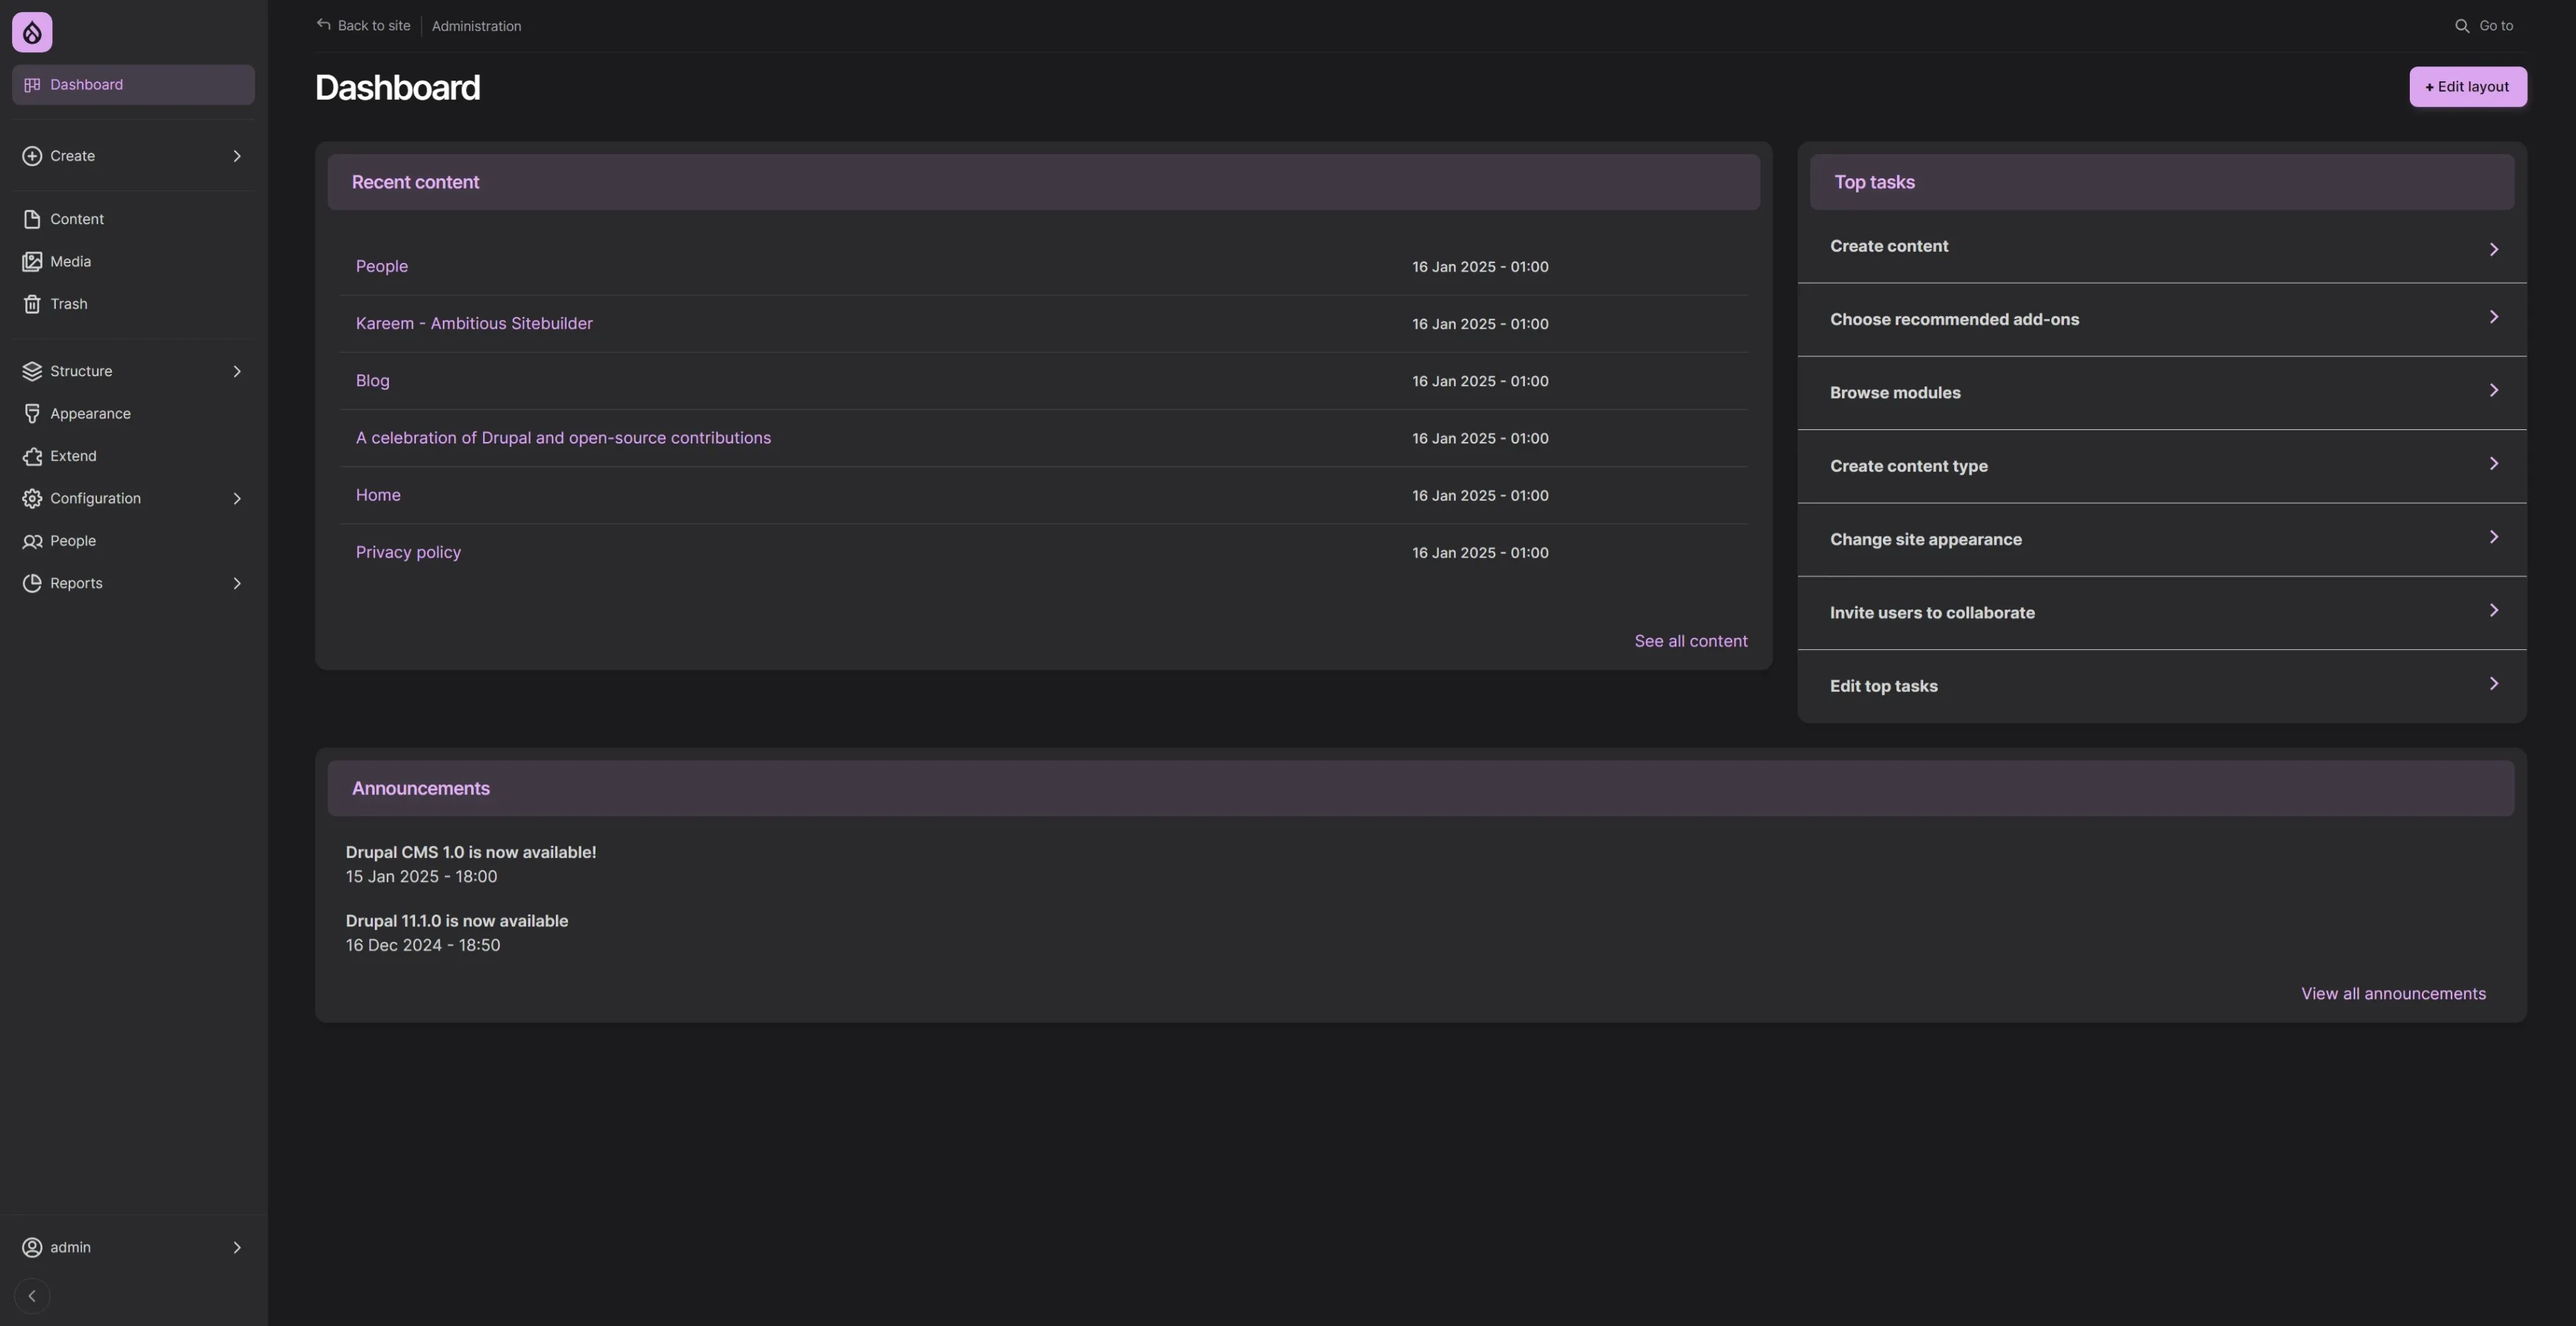Screen dimensions: 2576x1326
Task: Open the Kareem - Ambitious Sitebuilder content link
Action: pos(474,323)
